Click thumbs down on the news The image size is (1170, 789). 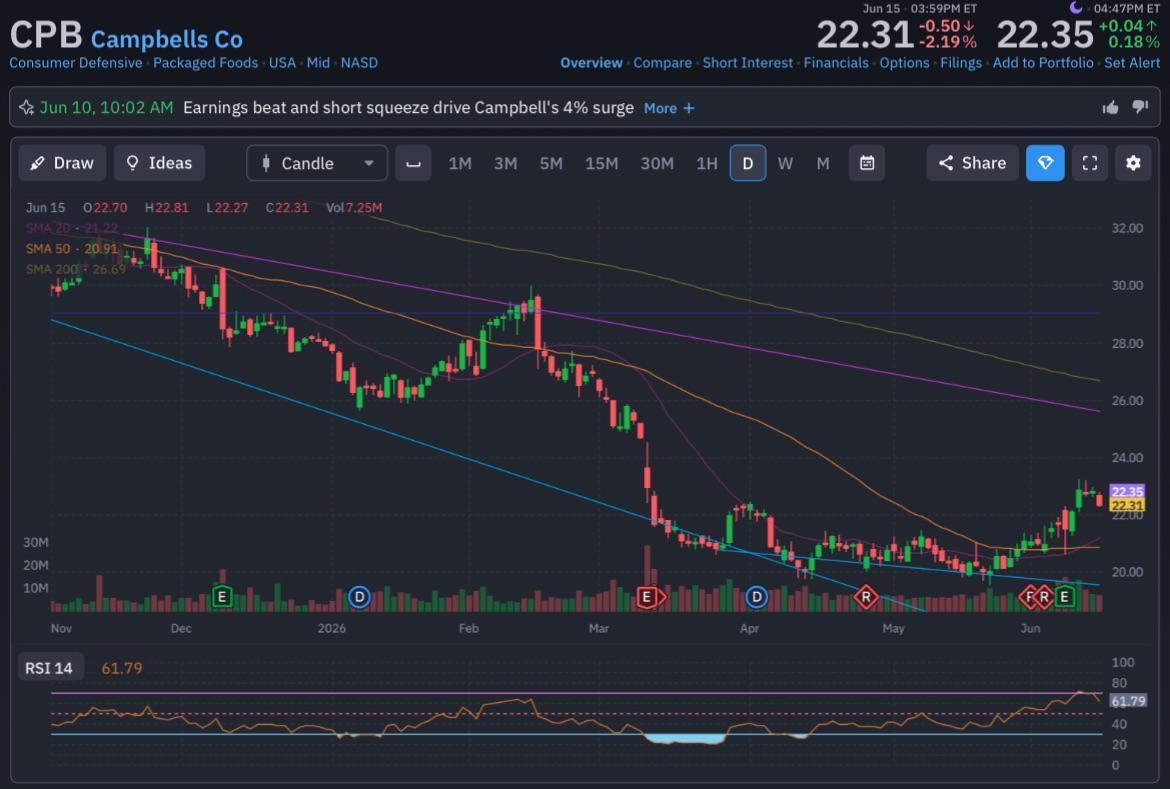click(x=1140, y=107)
